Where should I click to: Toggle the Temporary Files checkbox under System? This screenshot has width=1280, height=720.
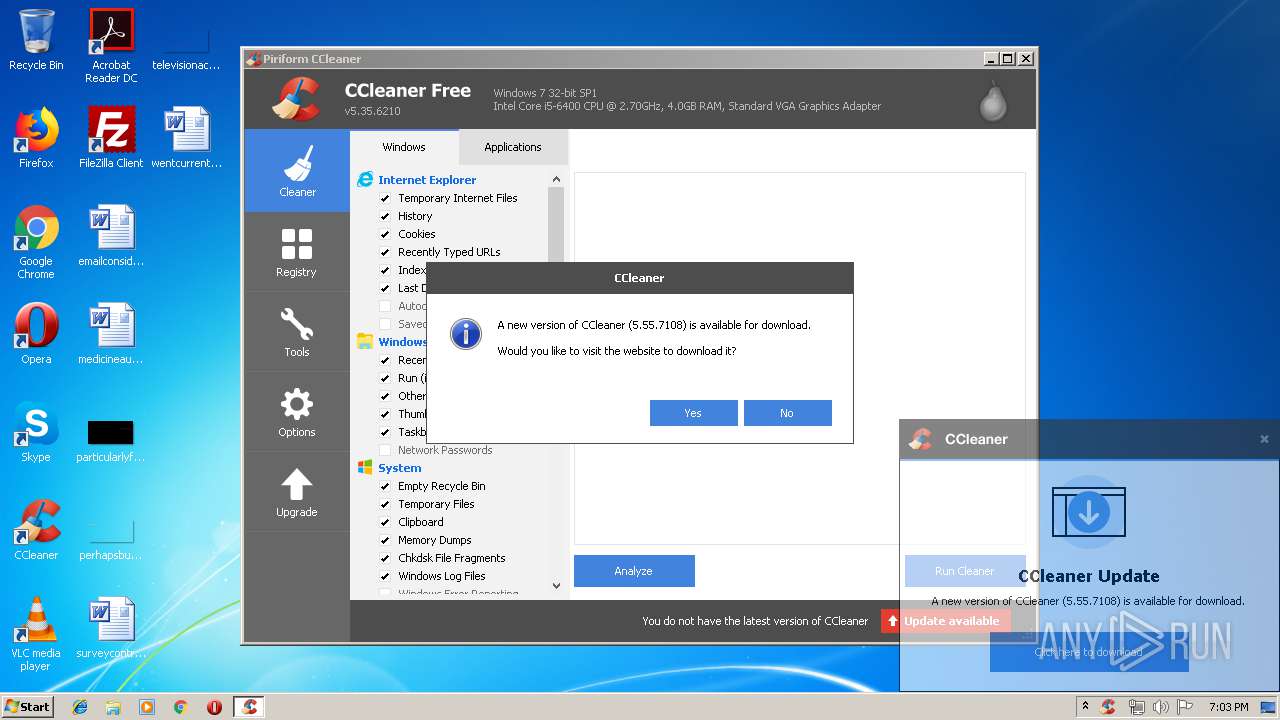click(385, 504)
